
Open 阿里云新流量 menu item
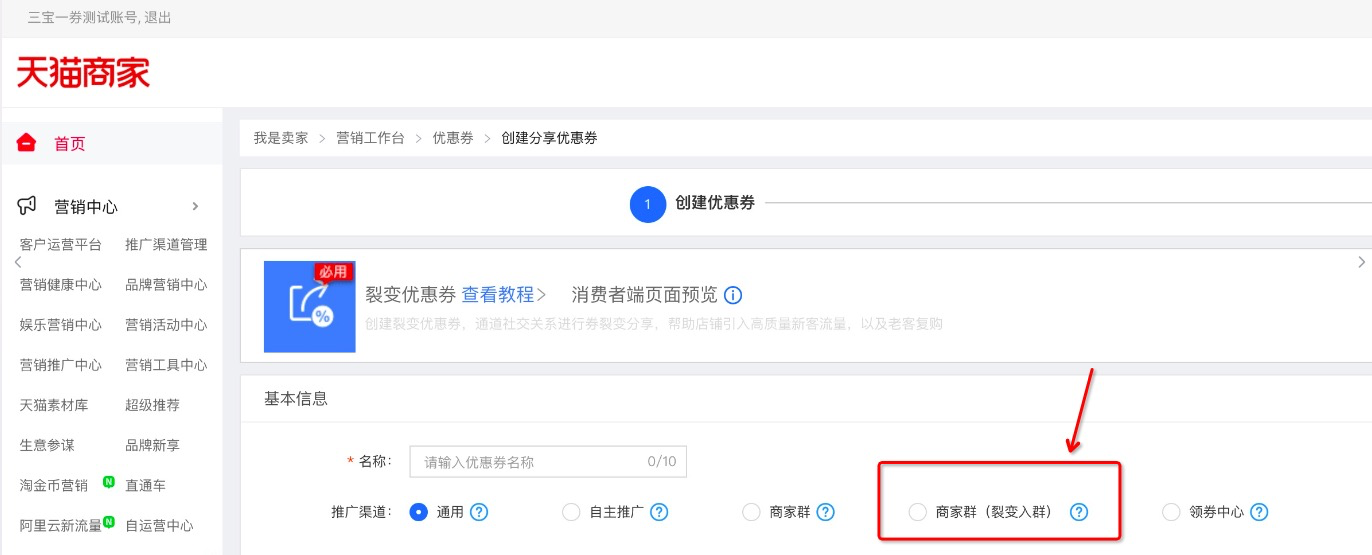coord(61,525)
